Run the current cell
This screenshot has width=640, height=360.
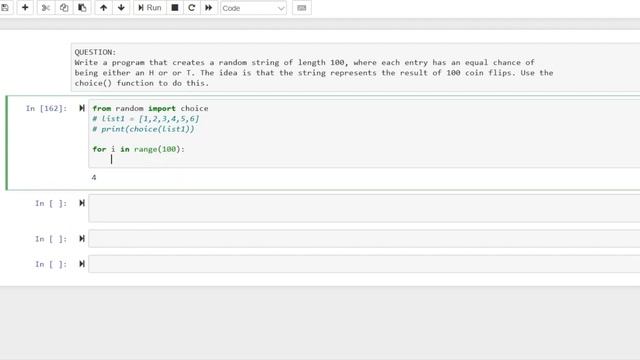tap(150, 8)
